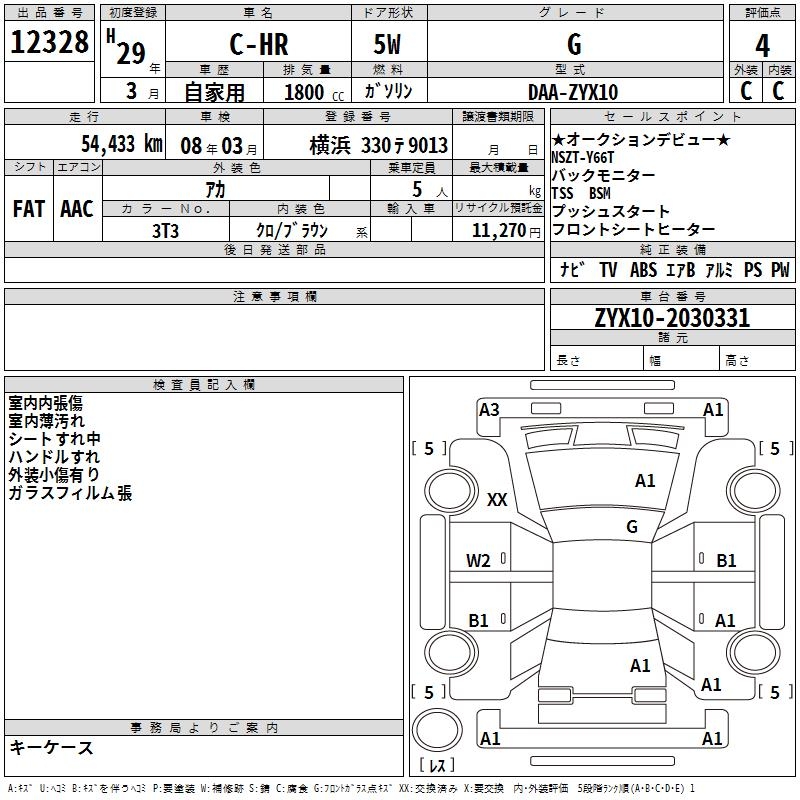Click the door type 5W value

click(387, 44)
